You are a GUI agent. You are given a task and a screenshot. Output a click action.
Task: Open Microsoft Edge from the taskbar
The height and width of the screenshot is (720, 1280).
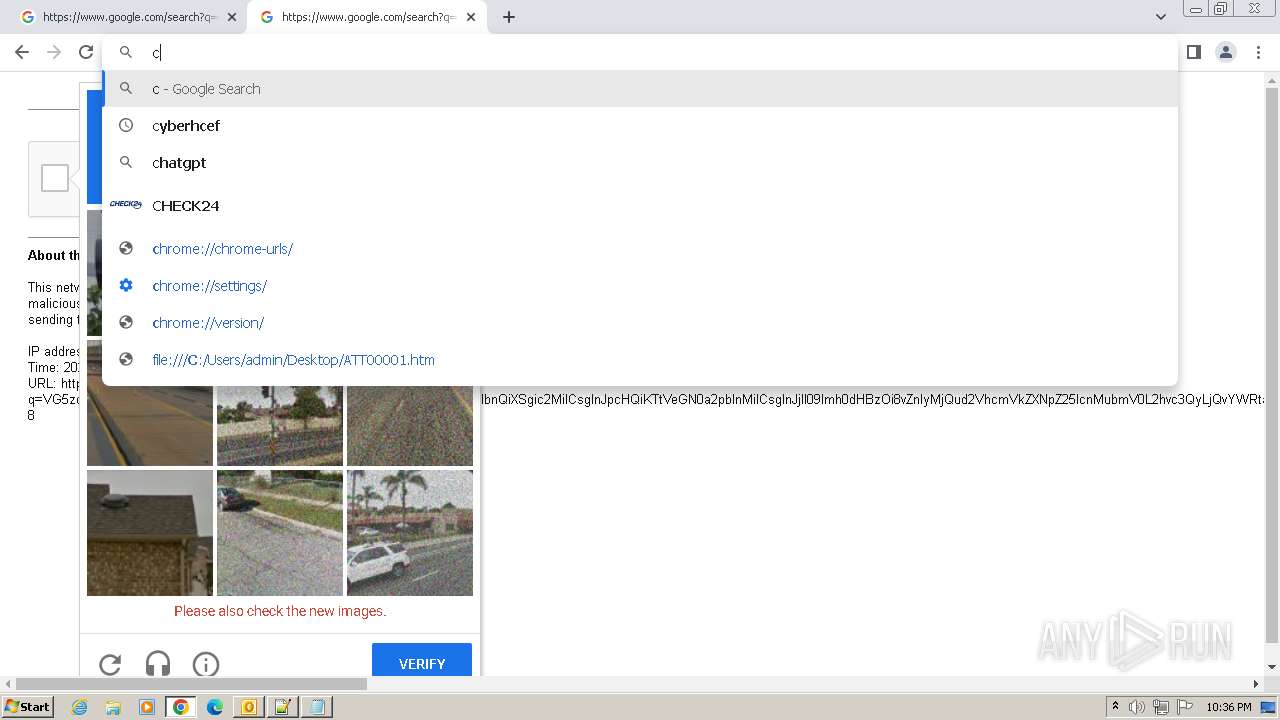tap(215, 707)
